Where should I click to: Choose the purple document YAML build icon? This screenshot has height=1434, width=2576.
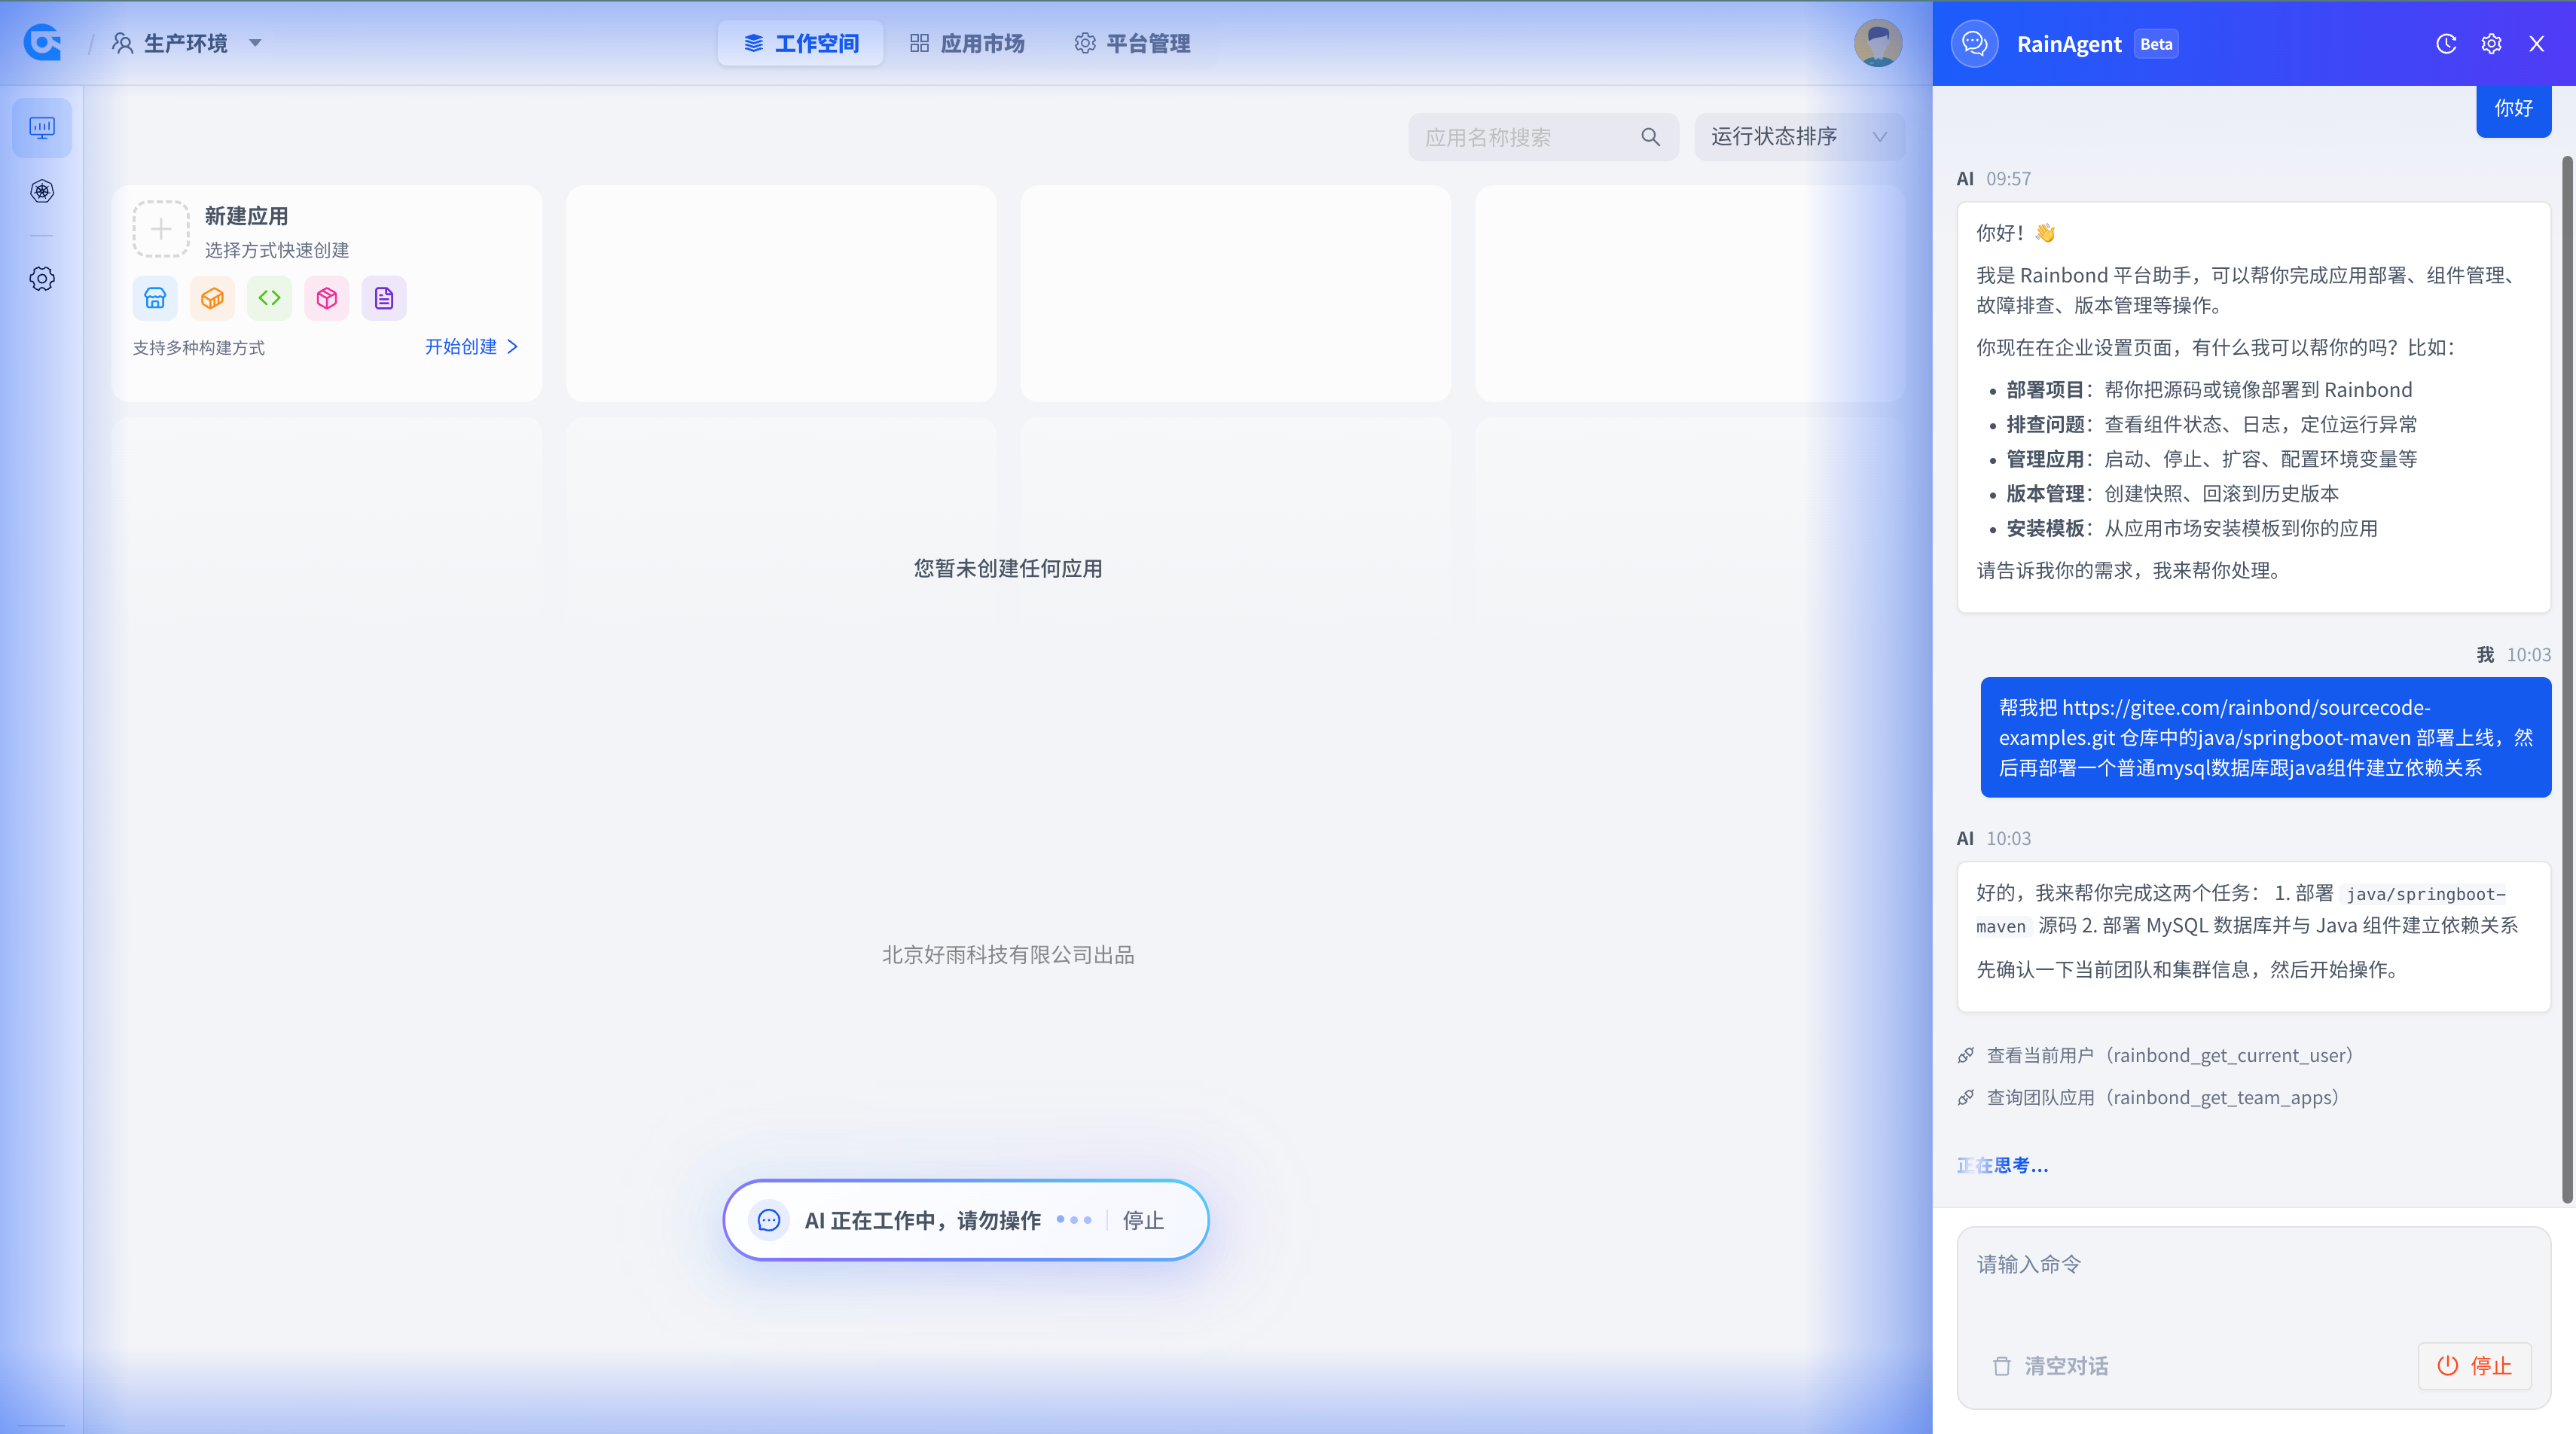[384, 298]
